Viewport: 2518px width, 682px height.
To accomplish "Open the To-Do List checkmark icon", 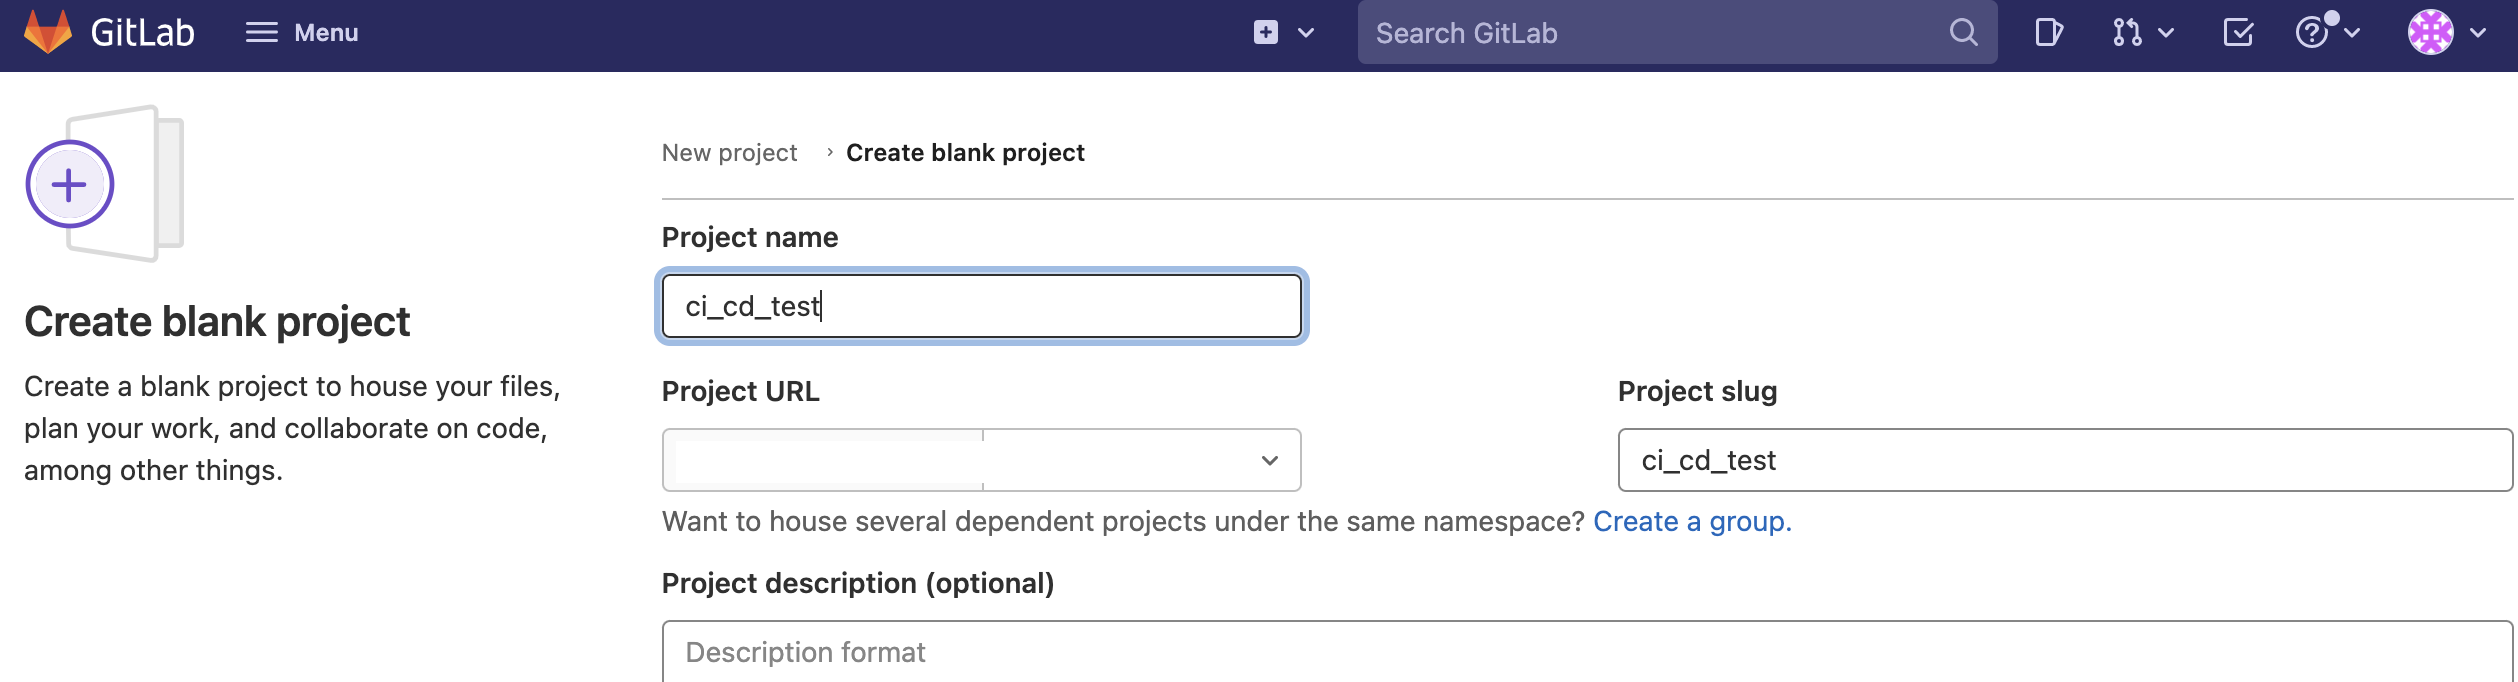I will click(2238, 33).
